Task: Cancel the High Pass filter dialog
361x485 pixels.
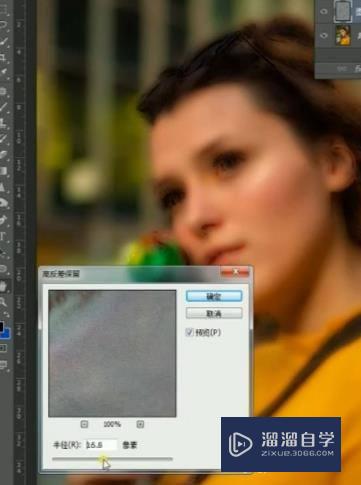Action: coord(214,313)
